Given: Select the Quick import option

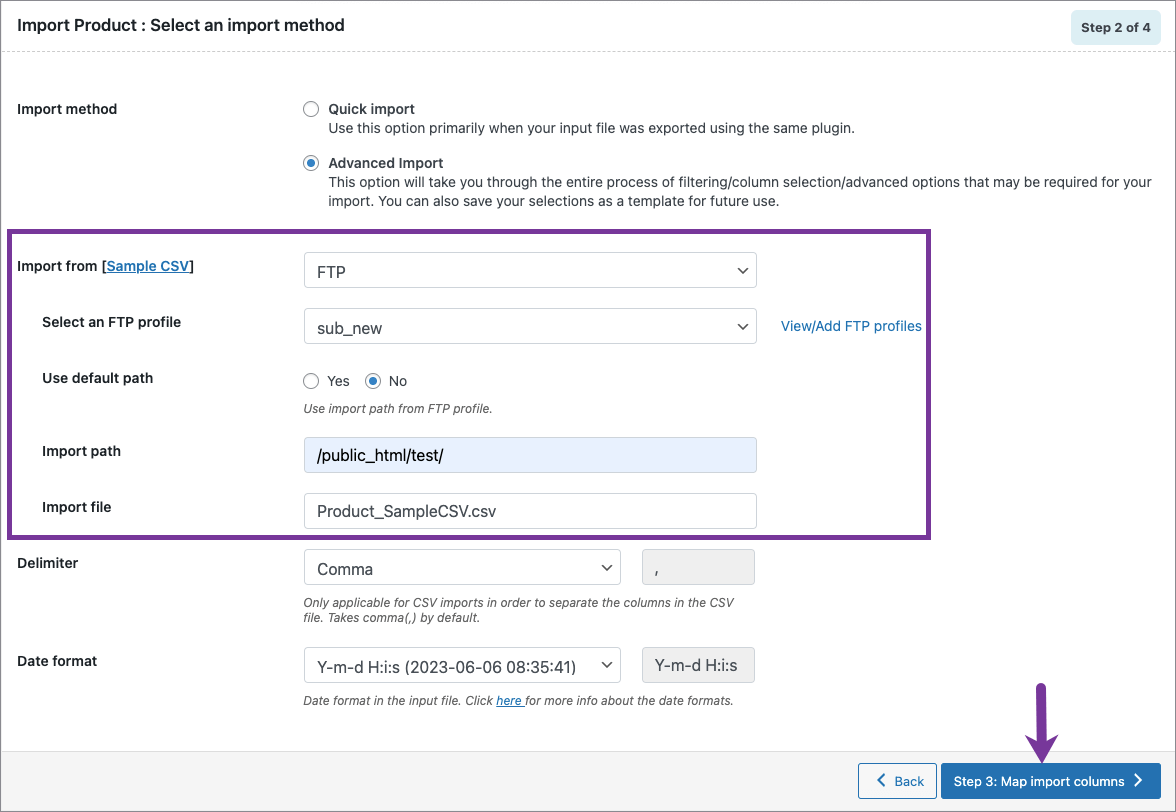Looking at the screenshot, I should click(311, 109).
